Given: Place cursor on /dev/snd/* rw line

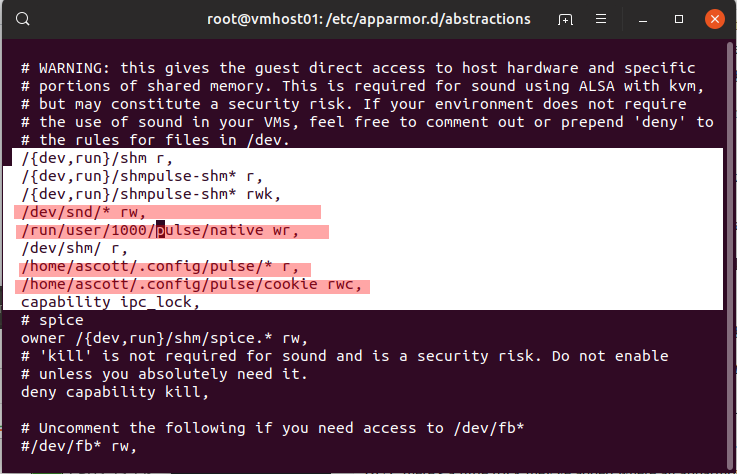Looking at the screenshot, I should pos(84,212).
